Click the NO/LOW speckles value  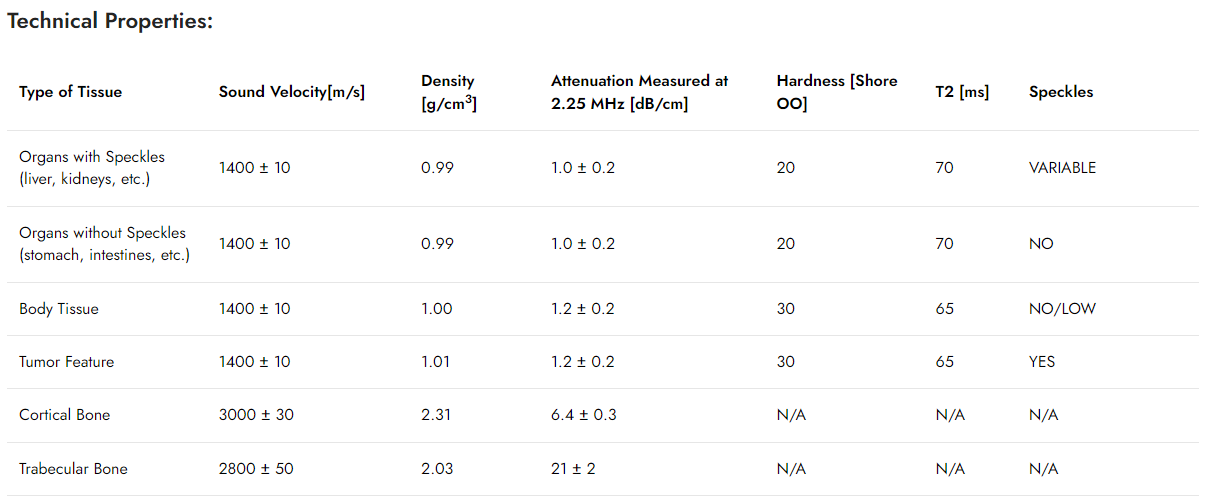click(x=1062, y=309)
